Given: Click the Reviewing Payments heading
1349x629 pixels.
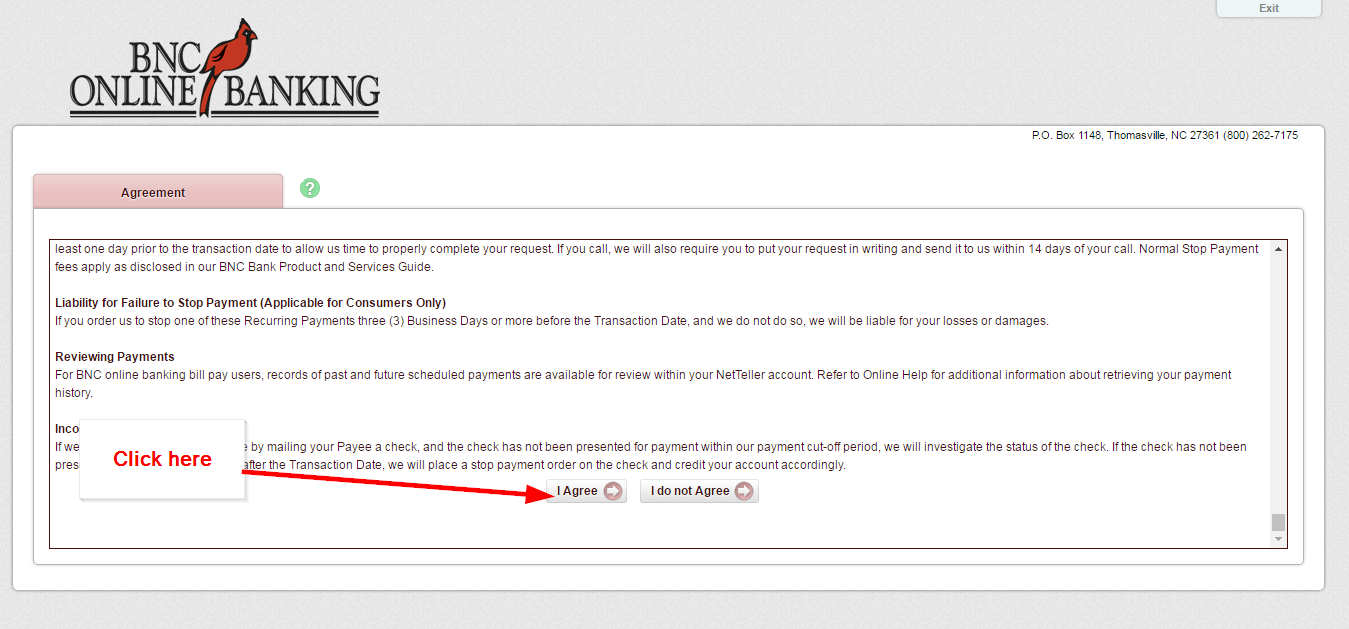Looking at the screenshot, I should click(x=115, y=357).
